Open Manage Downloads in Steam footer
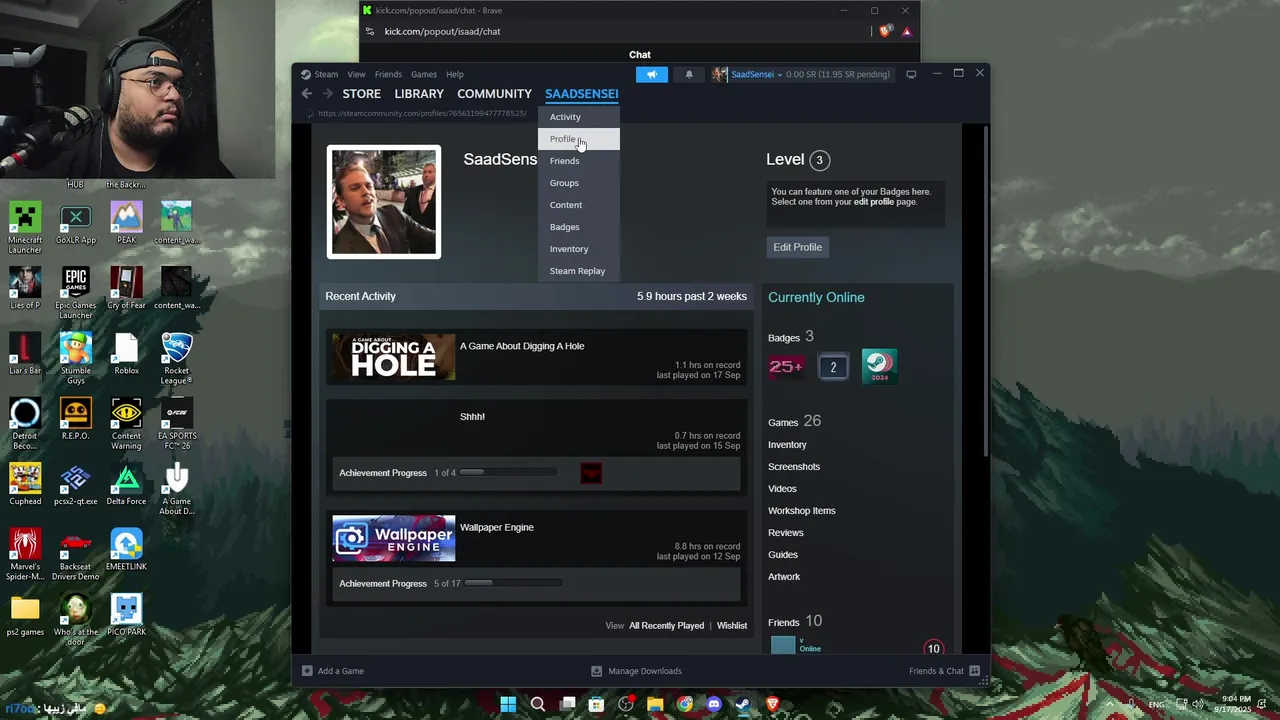The image size is (1280, 720). (x=636, y=671)
